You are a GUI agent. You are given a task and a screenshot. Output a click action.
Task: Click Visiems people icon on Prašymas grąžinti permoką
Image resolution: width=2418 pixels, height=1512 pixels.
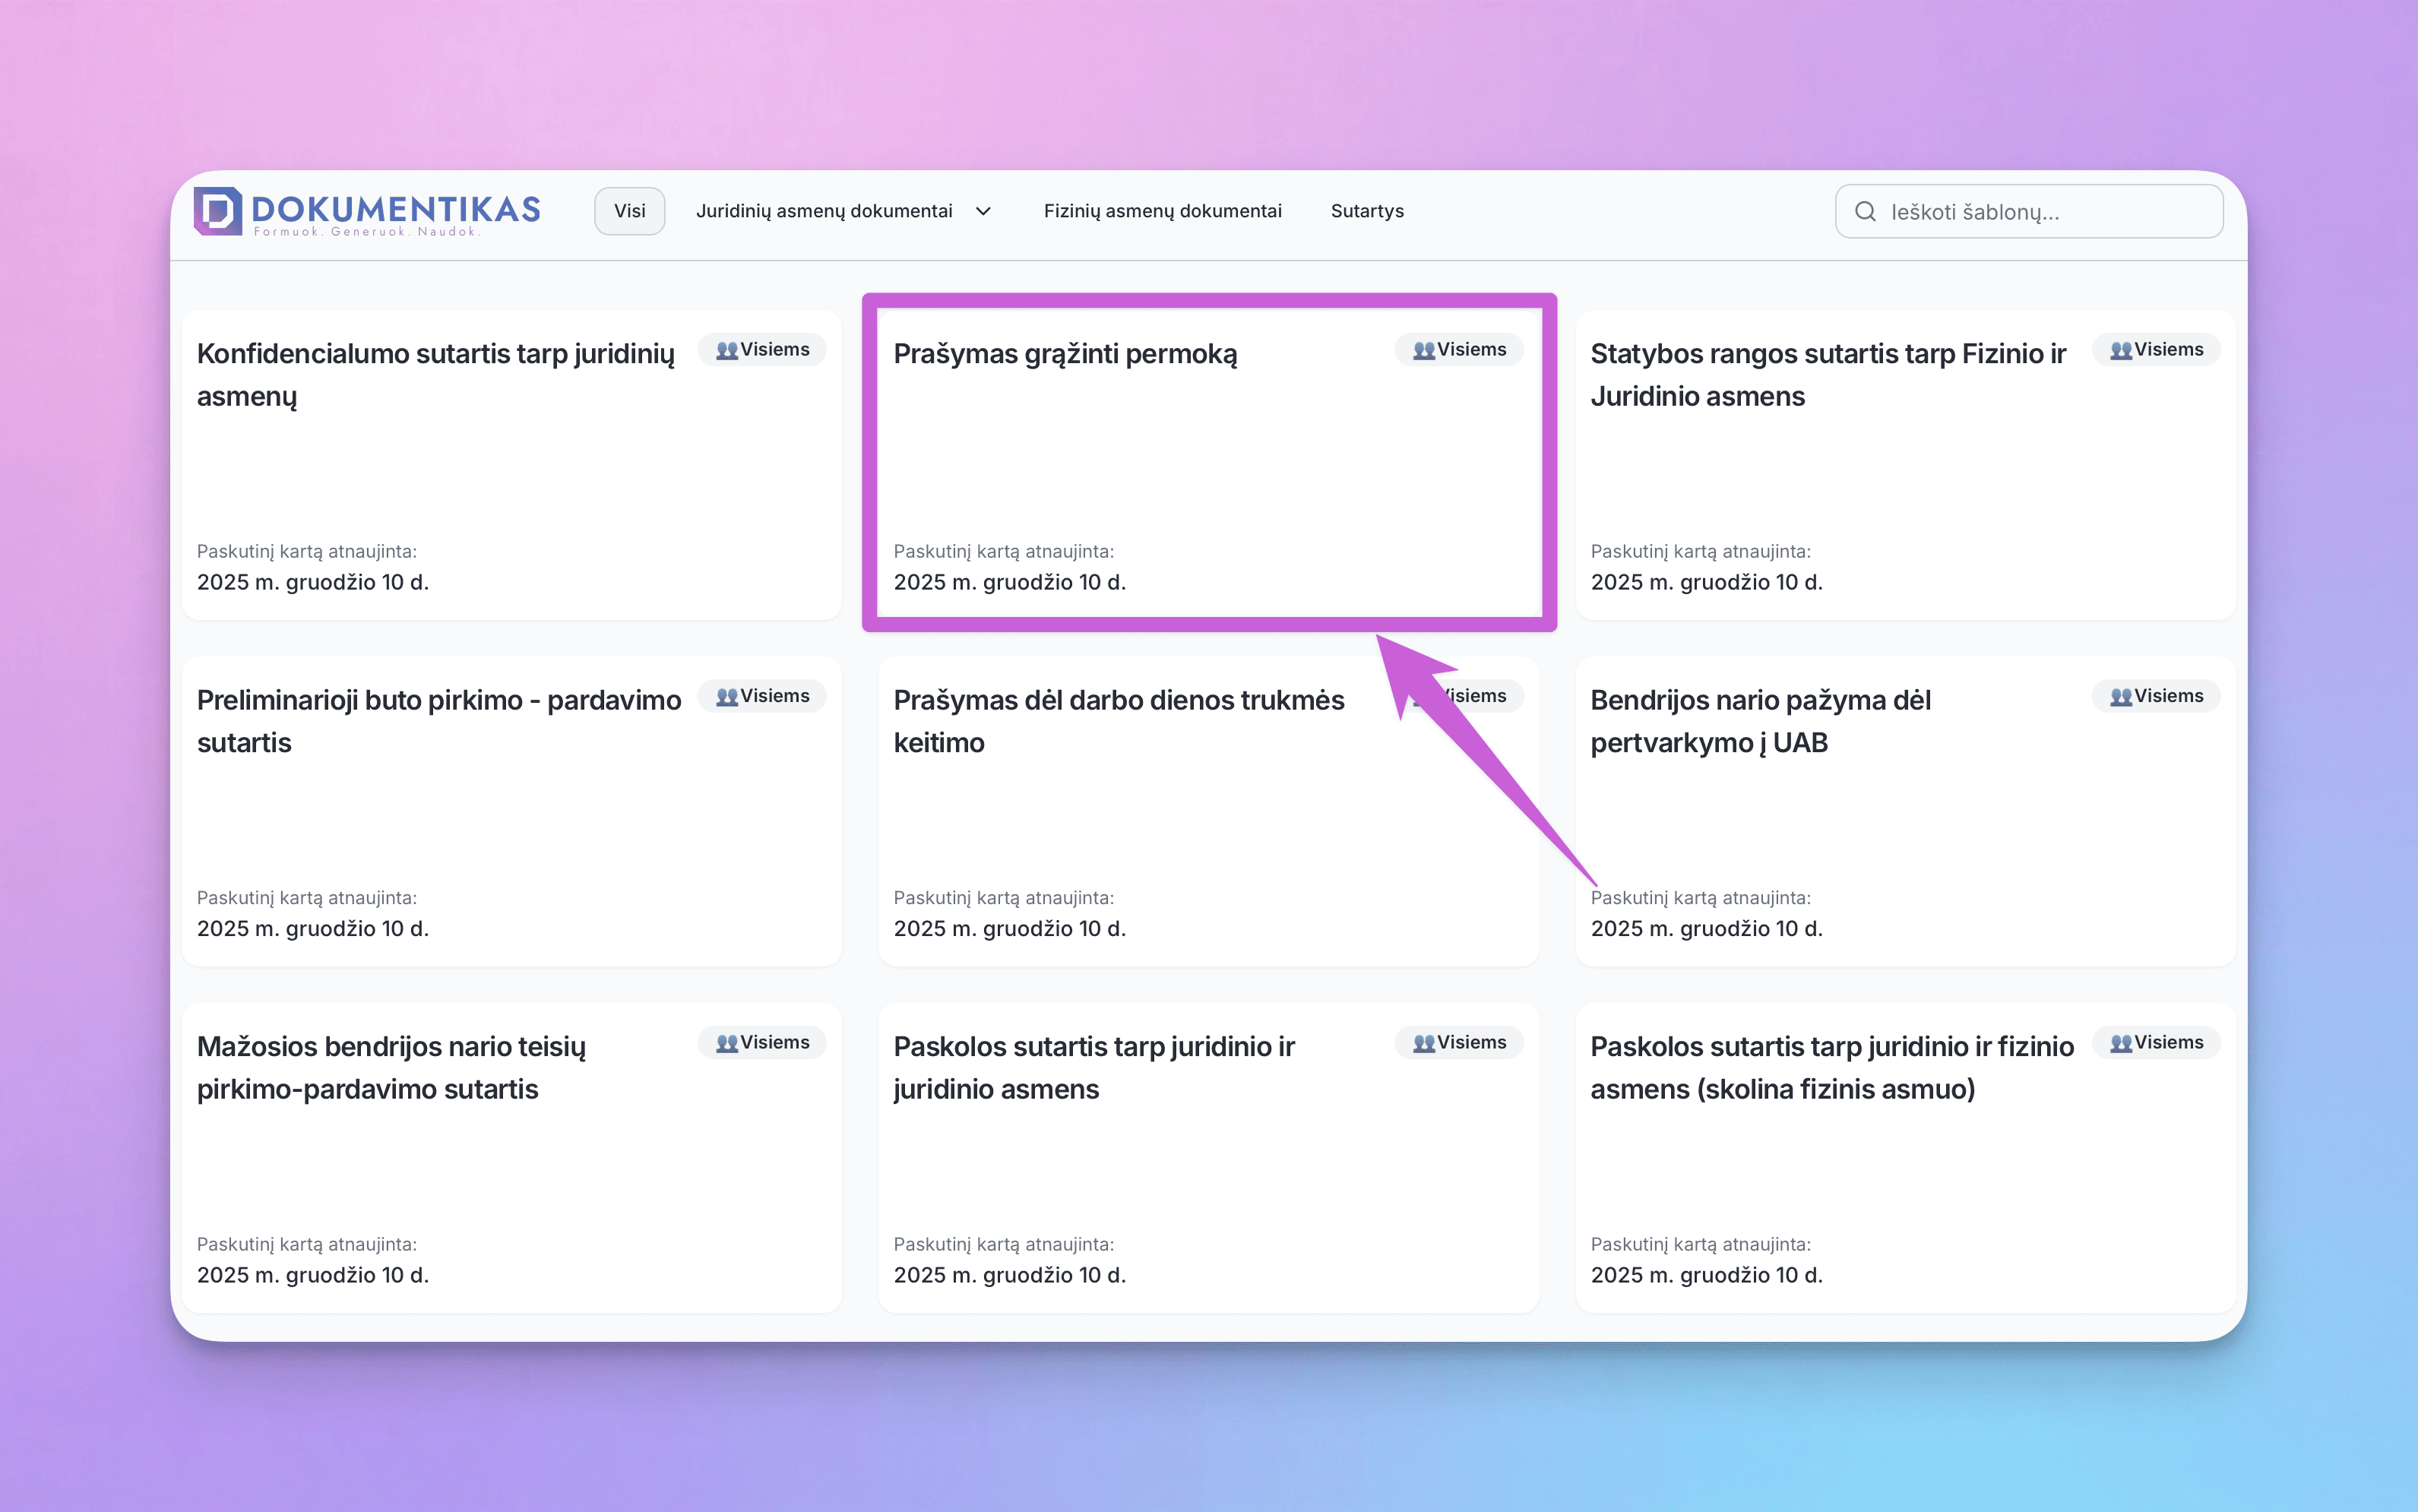(x=1424, y=350)
